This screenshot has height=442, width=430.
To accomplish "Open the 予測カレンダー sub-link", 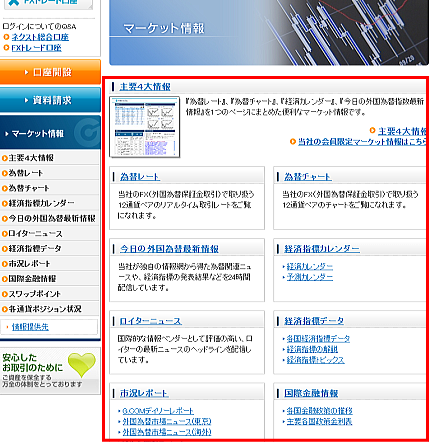I will point(310,277).
